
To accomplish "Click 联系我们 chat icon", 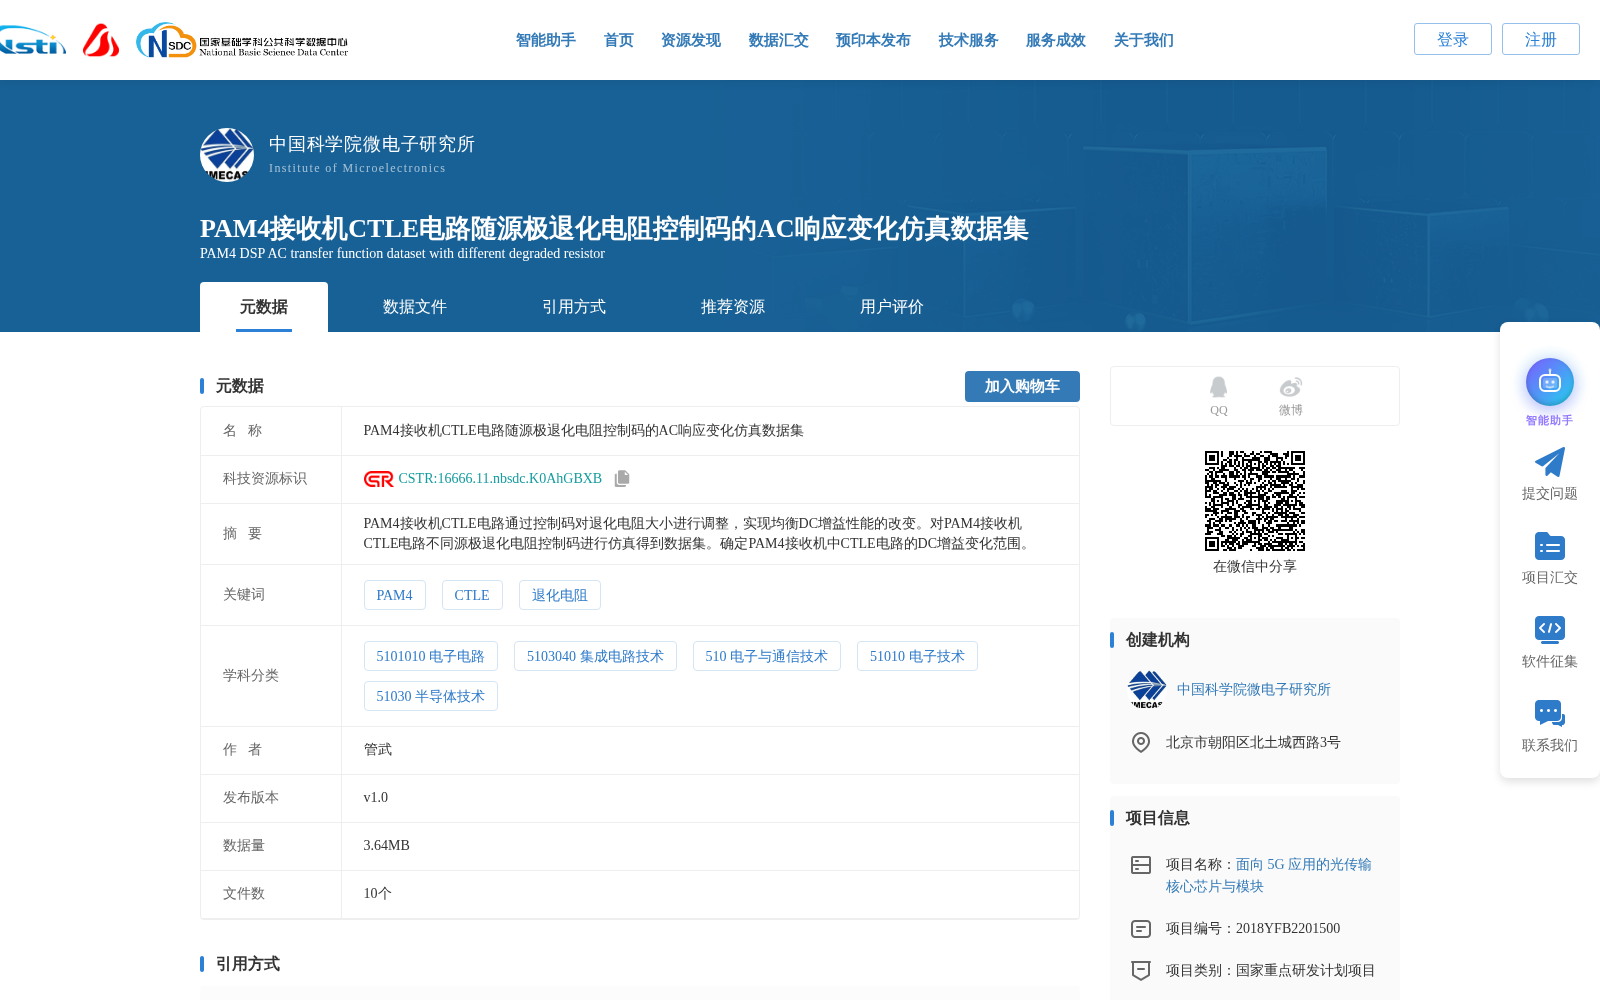I will (1550, 713).
